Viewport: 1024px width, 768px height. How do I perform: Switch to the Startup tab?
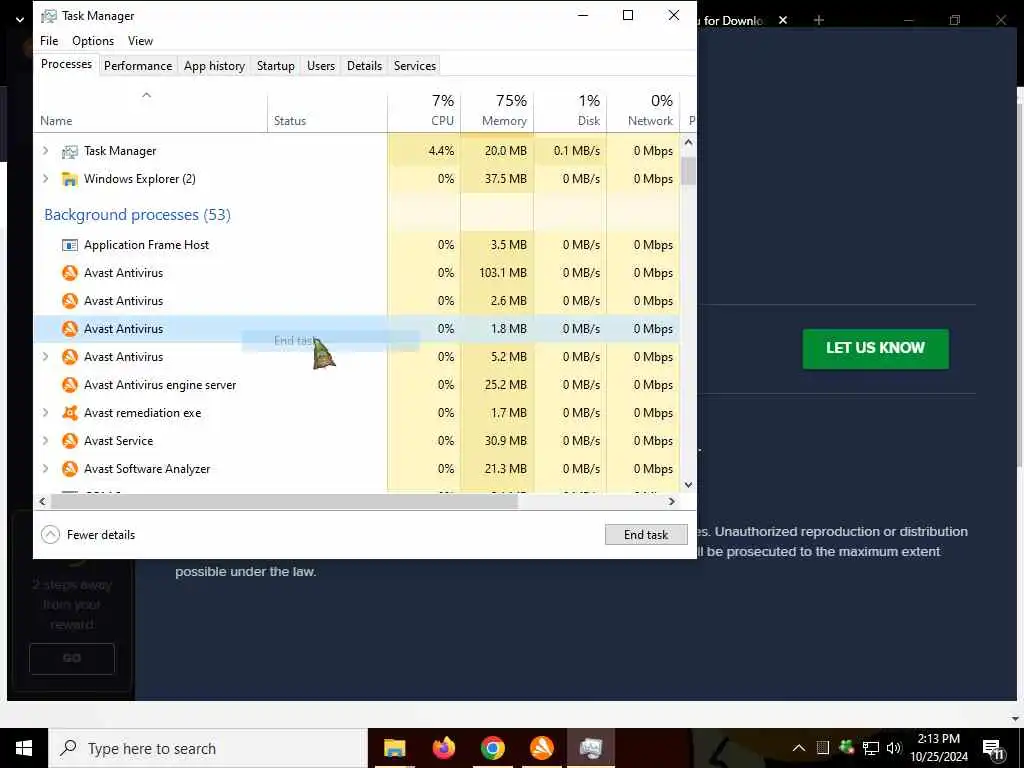coord(276,65)
